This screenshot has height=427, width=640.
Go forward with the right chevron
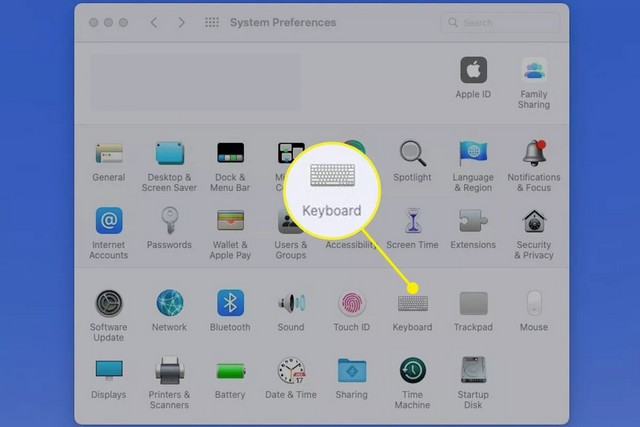point(181,22)
